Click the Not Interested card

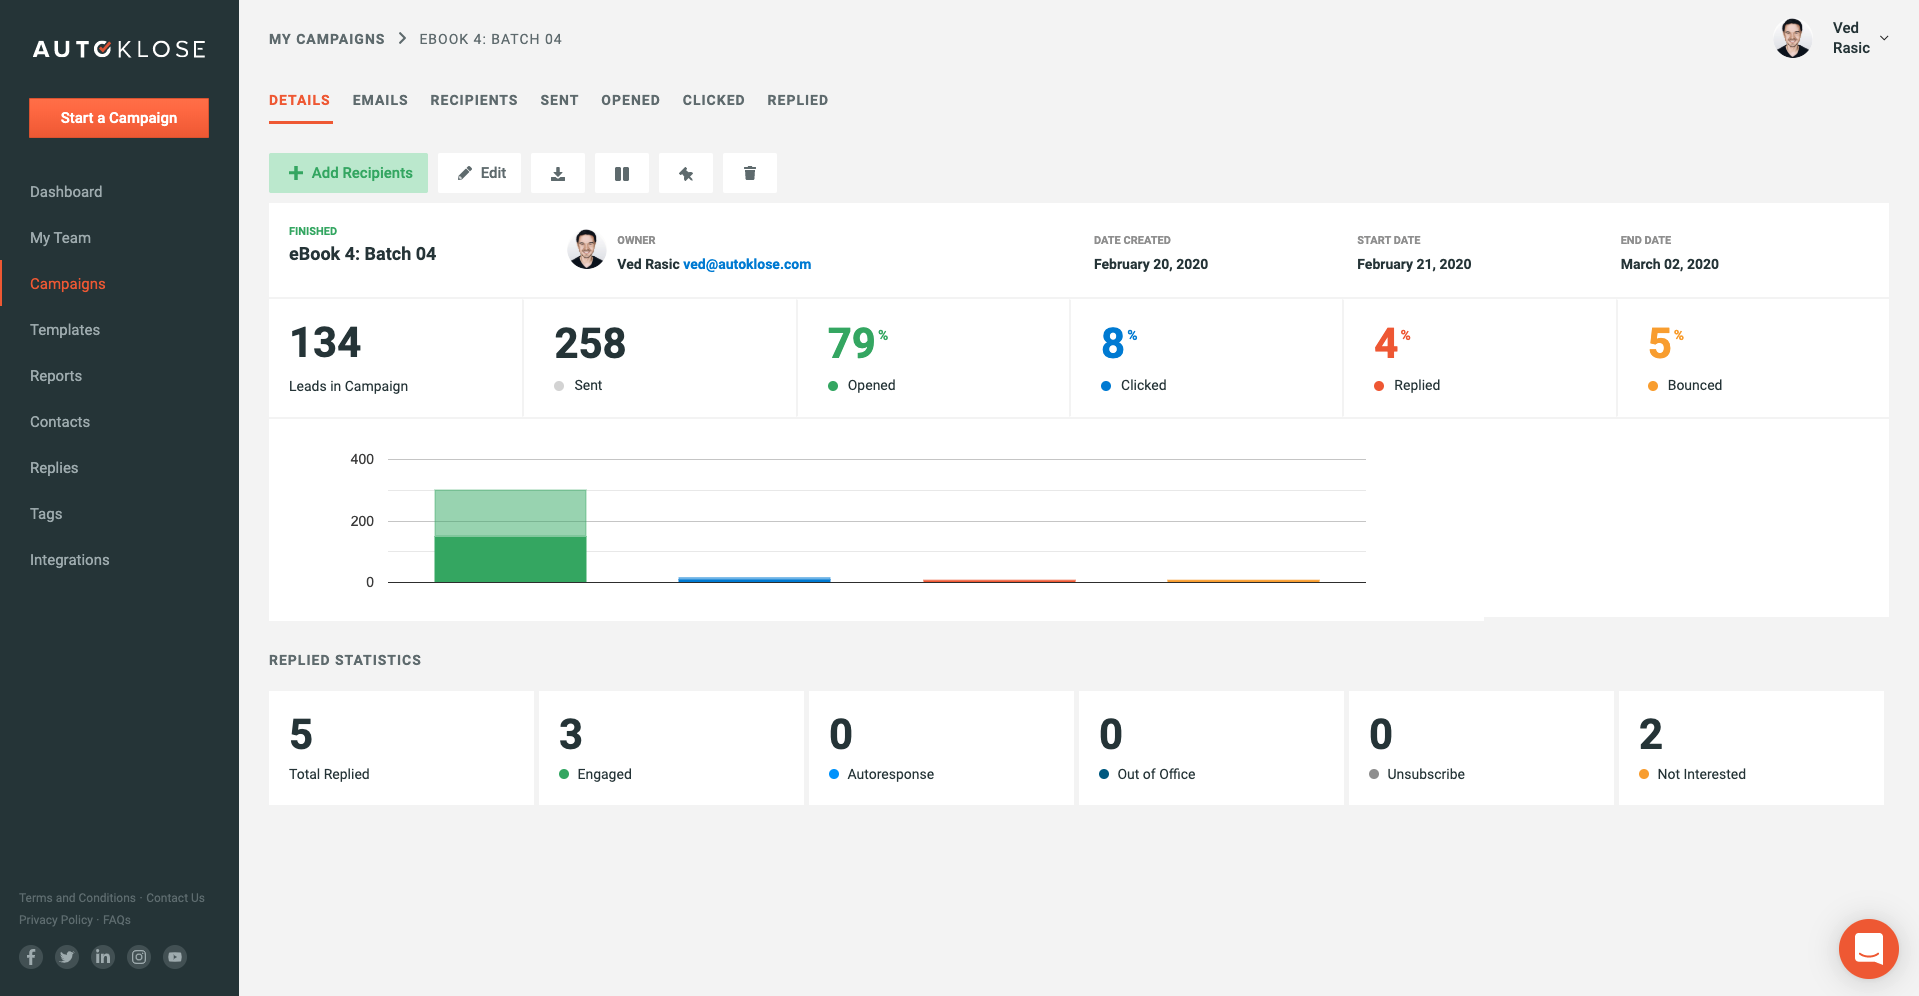(x=1751, y=748)
